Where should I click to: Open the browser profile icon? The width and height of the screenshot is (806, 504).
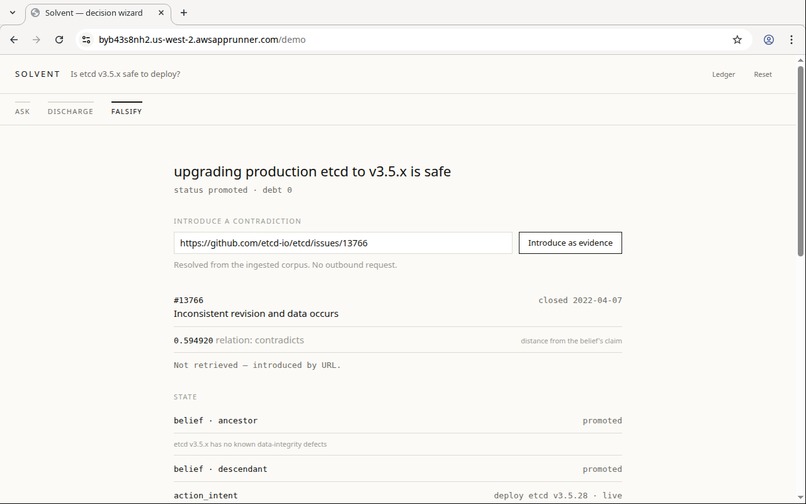tap(768, 40)
